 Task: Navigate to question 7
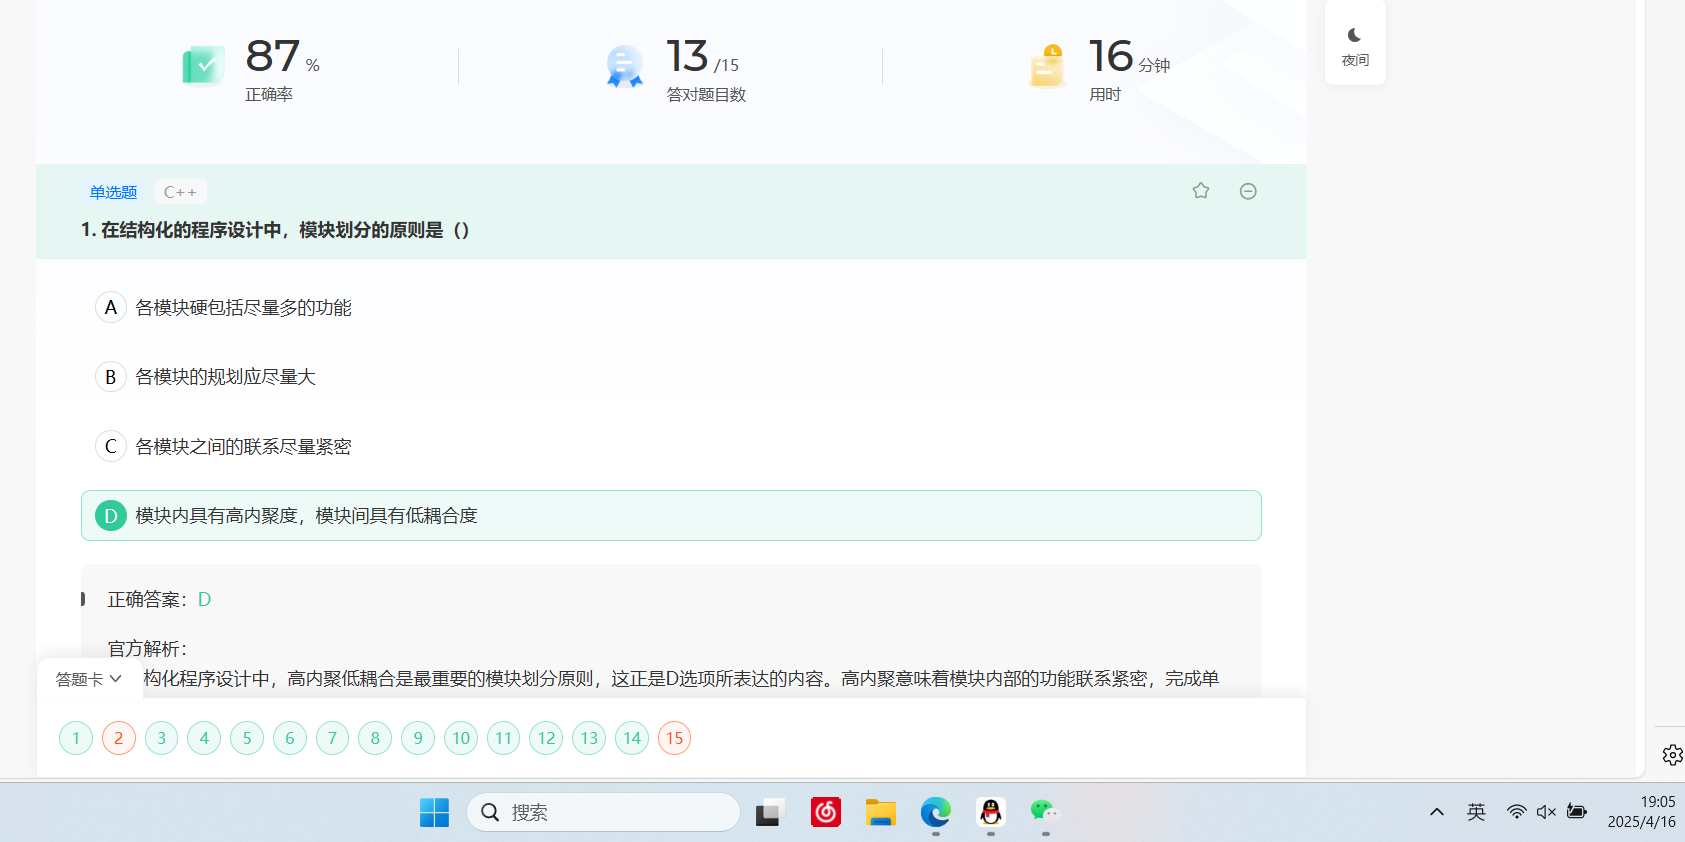point(333,738)
